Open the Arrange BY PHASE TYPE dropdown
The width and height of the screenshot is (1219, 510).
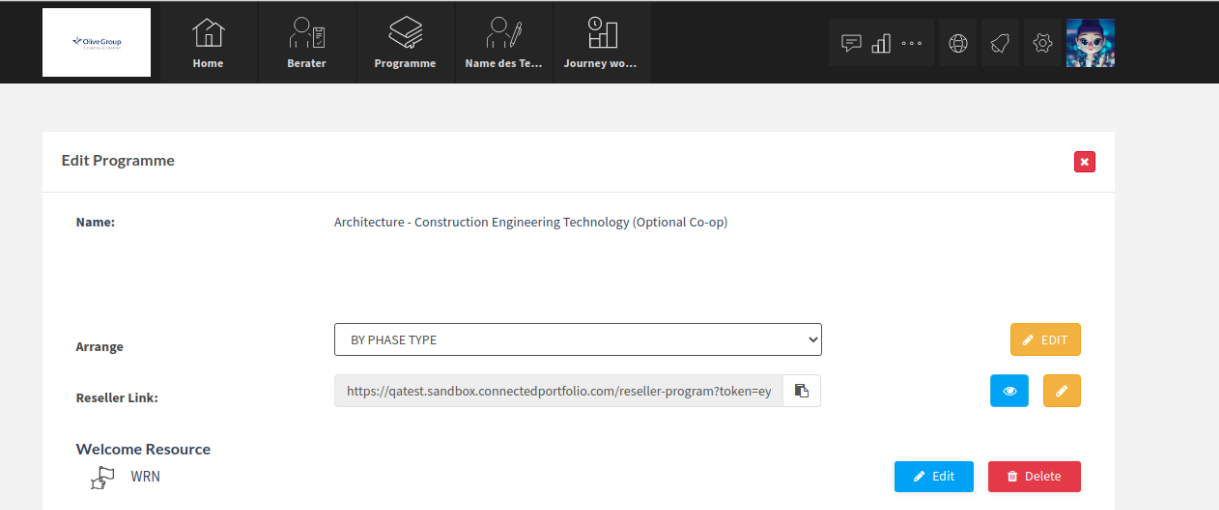[x=578, y=340]
